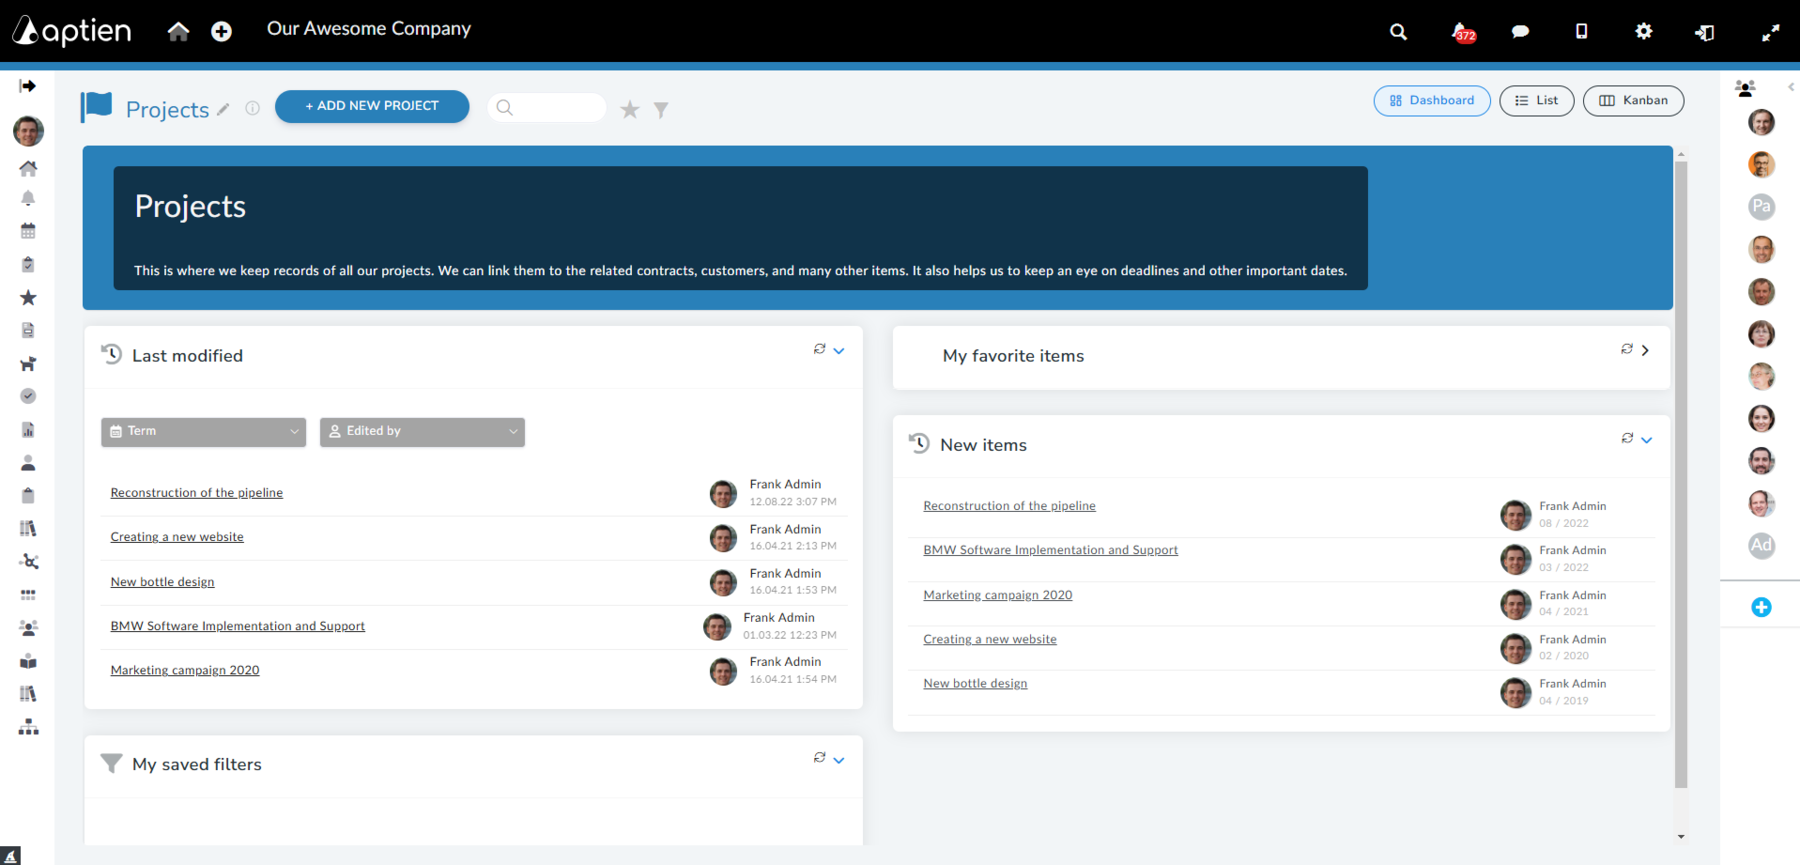The width and height of the screenshot is (1800, 865).
Task: Open the bell icon in left sidebar
Action: (x=28, y=198)
